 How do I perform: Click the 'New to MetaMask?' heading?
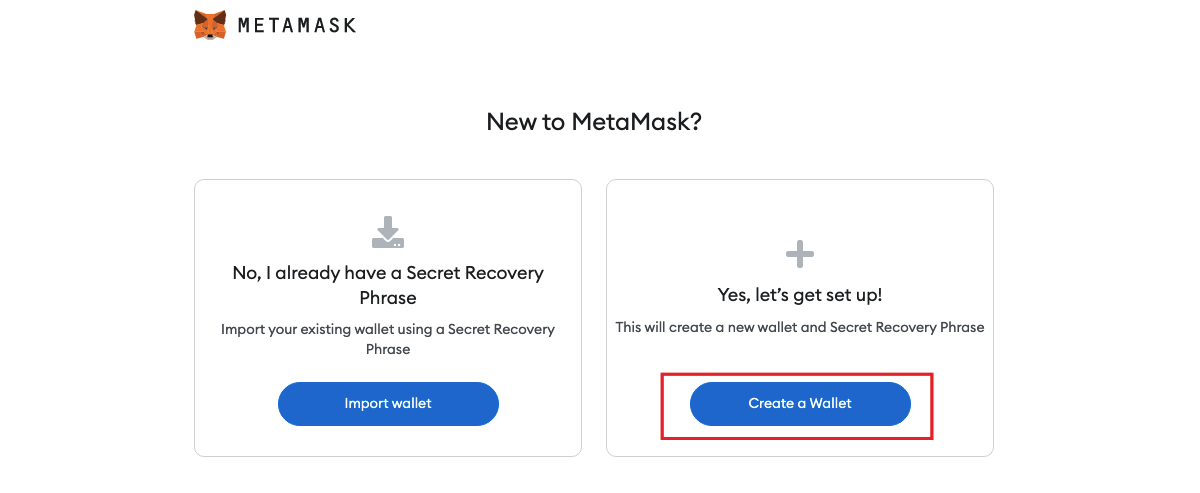click(594, 122)
